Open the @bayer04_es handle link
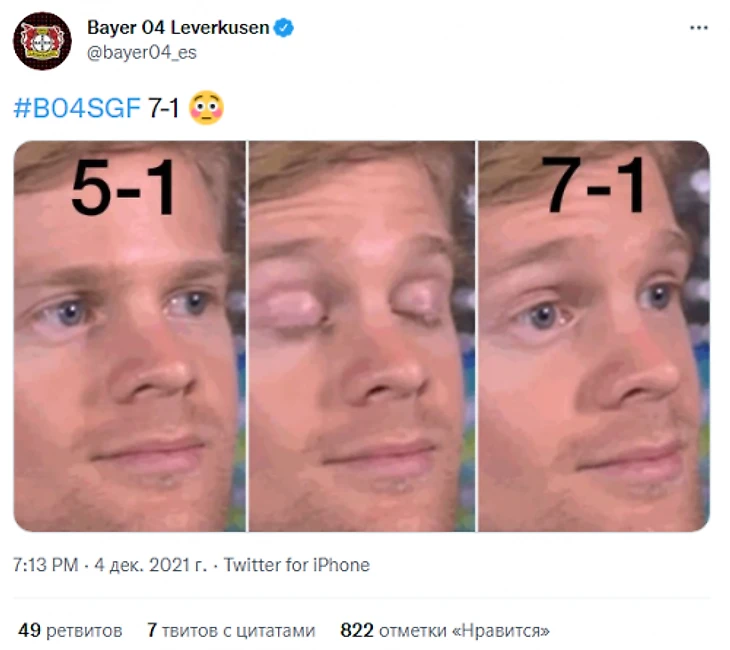This screenshot has width=730, height=650. coord(142,52)
